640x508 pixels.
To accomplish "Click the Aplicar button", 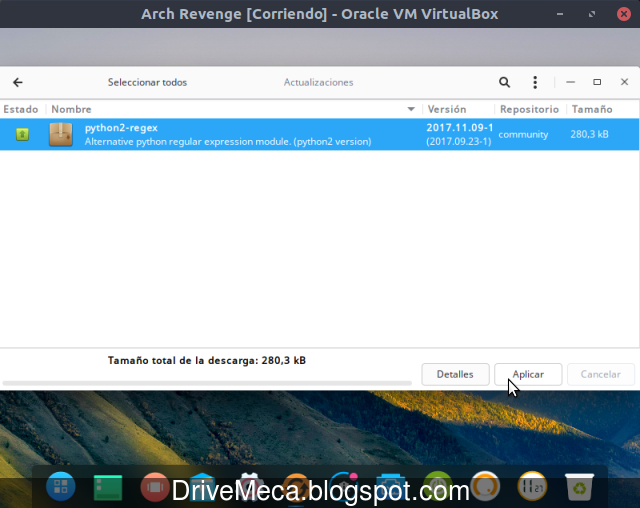I will point(528,374).
